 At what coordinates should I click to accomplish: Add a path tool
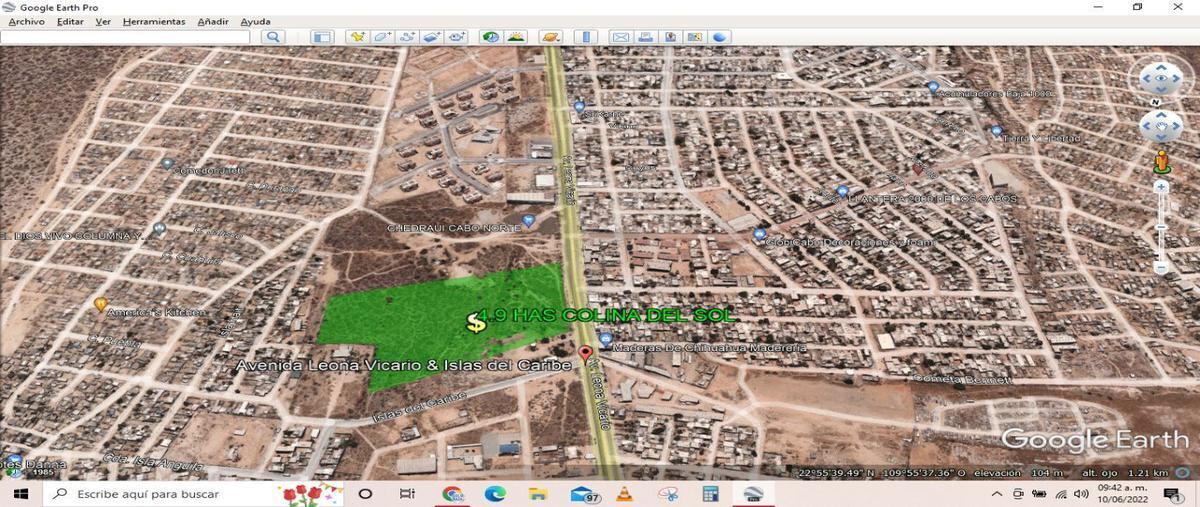pyautogui.click(x=407, y=37)
